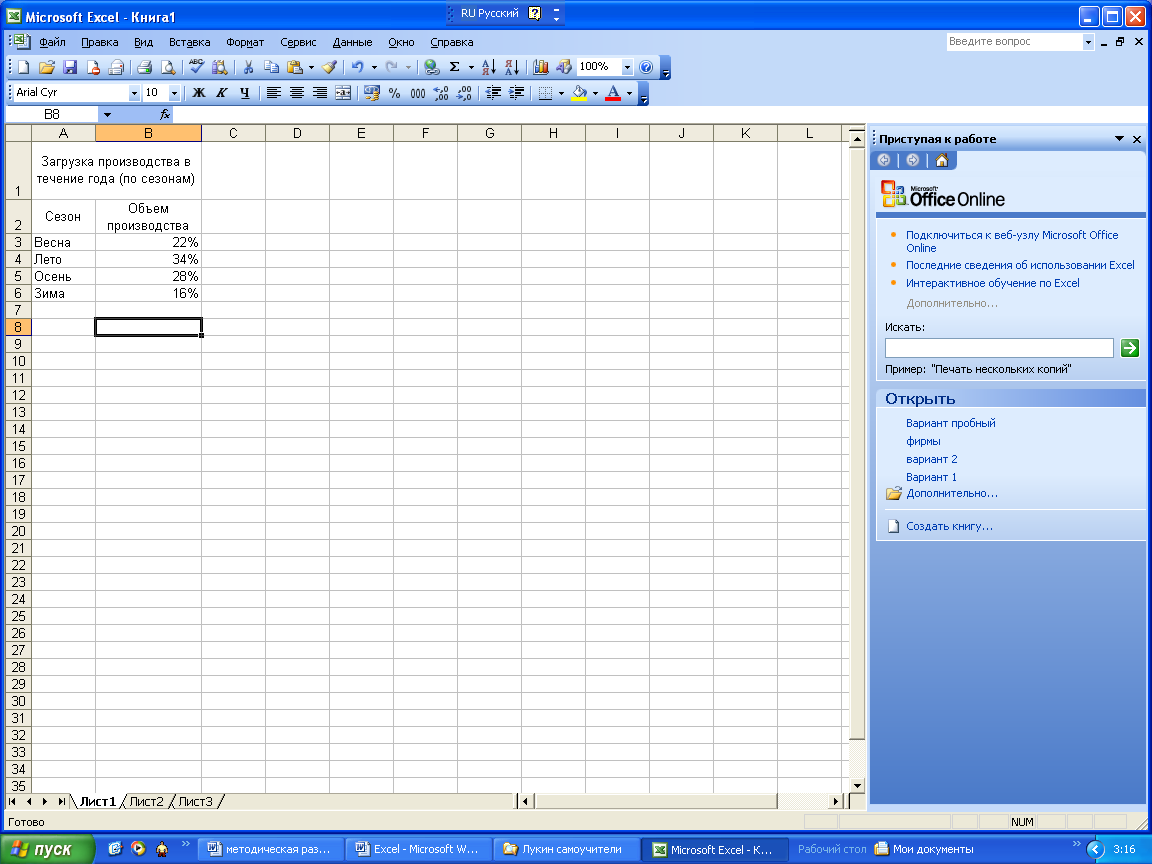The height and width of the screenshot is (864, 1152).
Task: Expand the Undo history arrow
Action: pos(374,68)
